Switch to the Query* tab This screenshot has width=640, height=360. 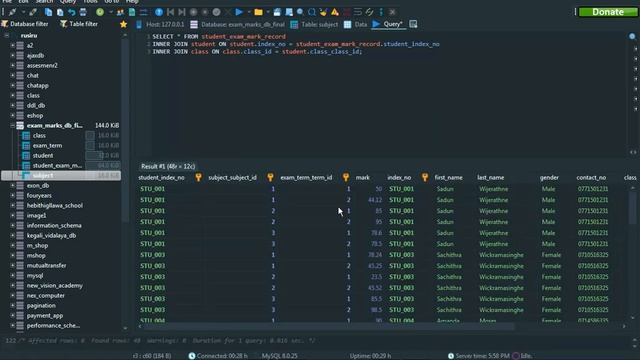[388, 24]
